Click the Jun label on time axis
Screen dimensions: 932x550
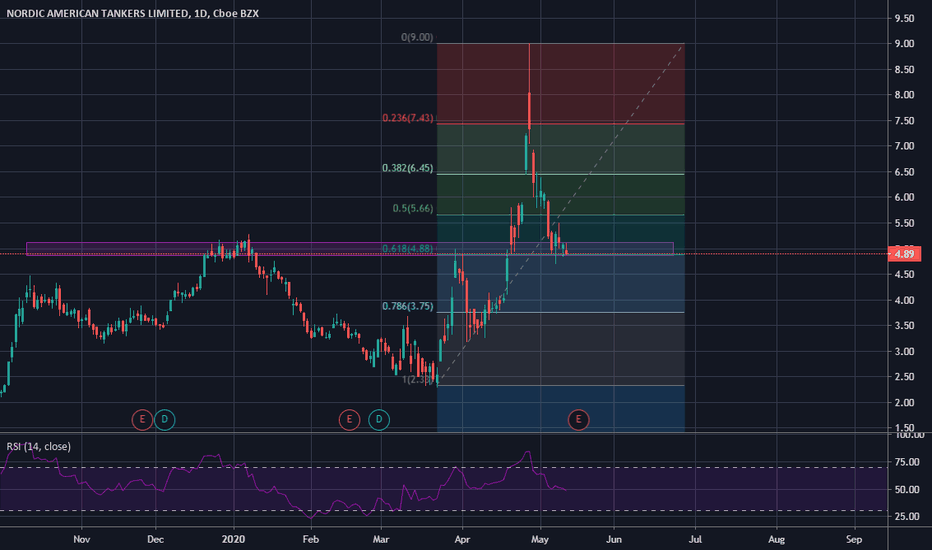point(613,539)
